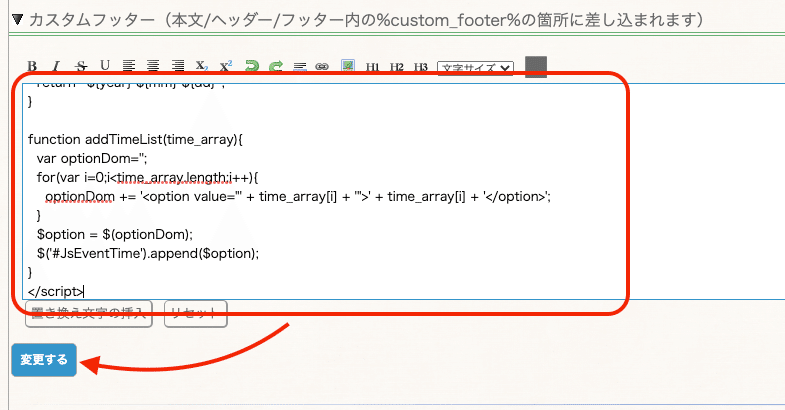
Task: Align text left
Action: [129, 66]
